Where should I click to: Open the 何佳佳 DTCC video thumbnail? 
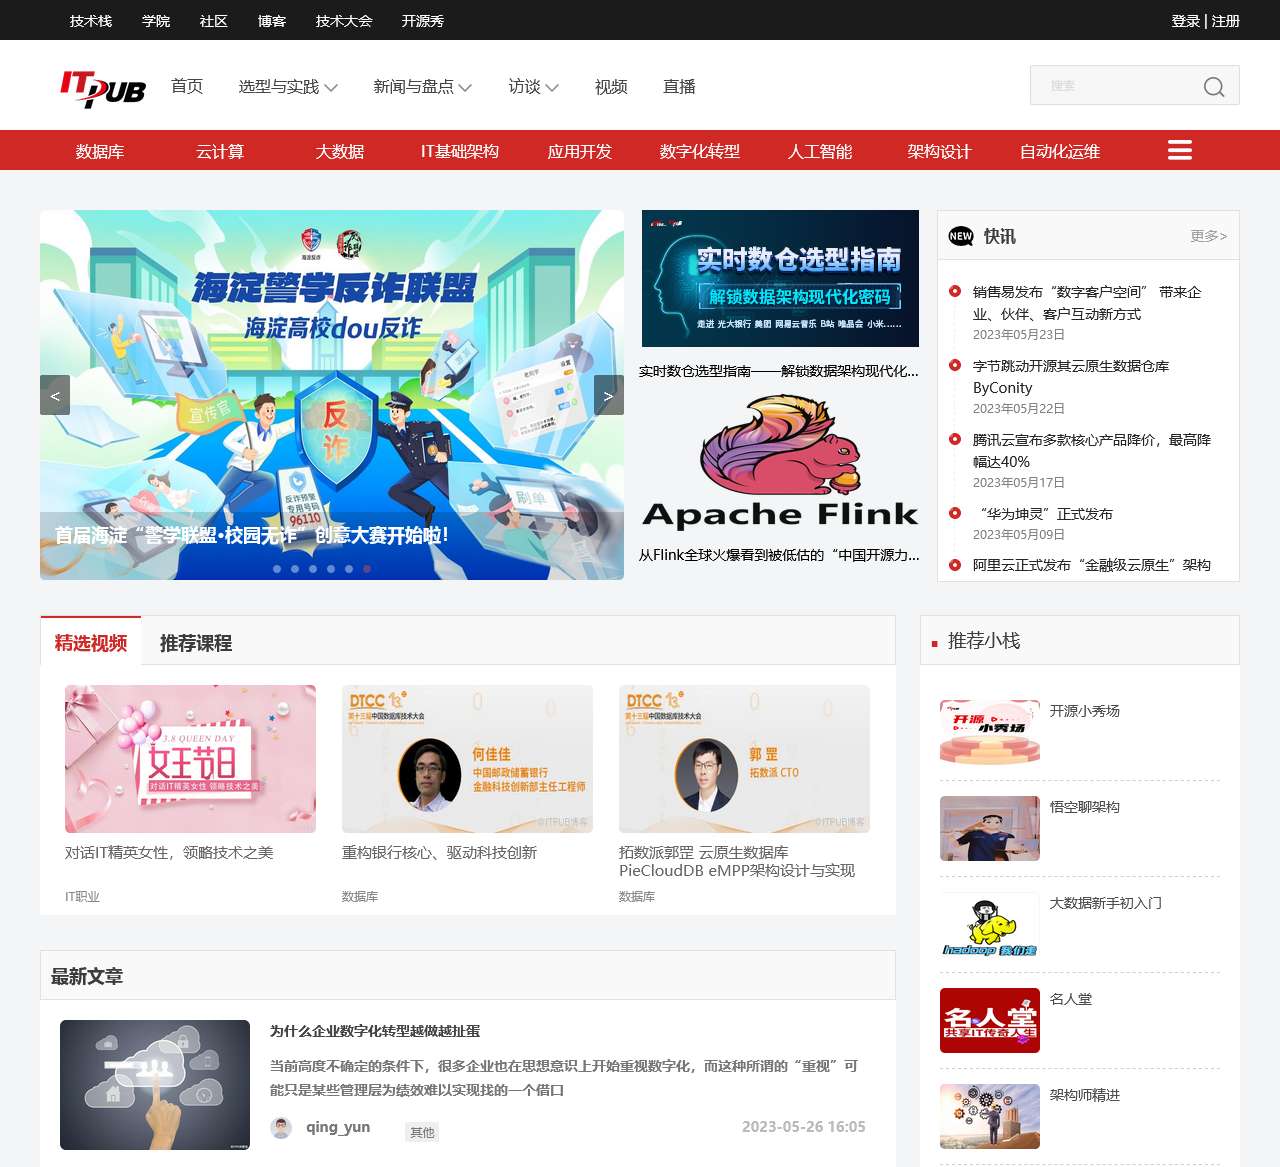(x=467, y=759)
